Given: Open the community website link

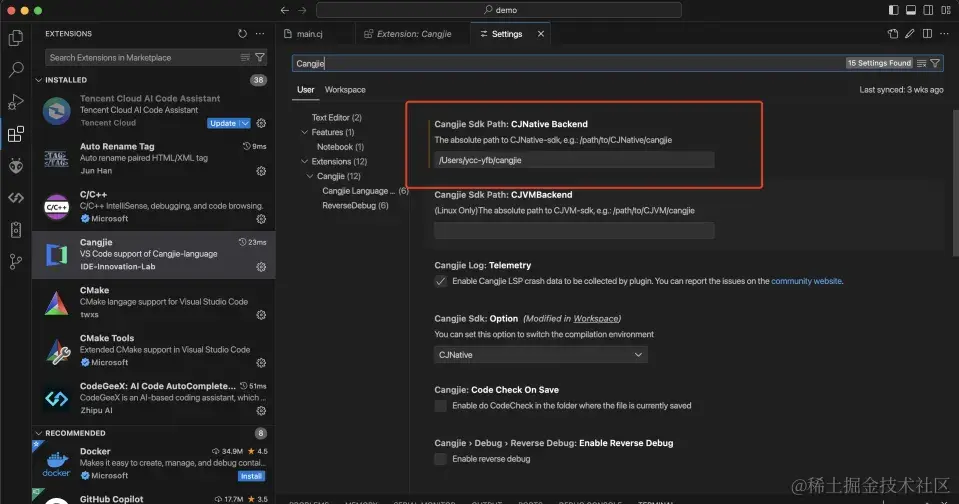Looking at the screenshot, I should click(x=806, y=281).
